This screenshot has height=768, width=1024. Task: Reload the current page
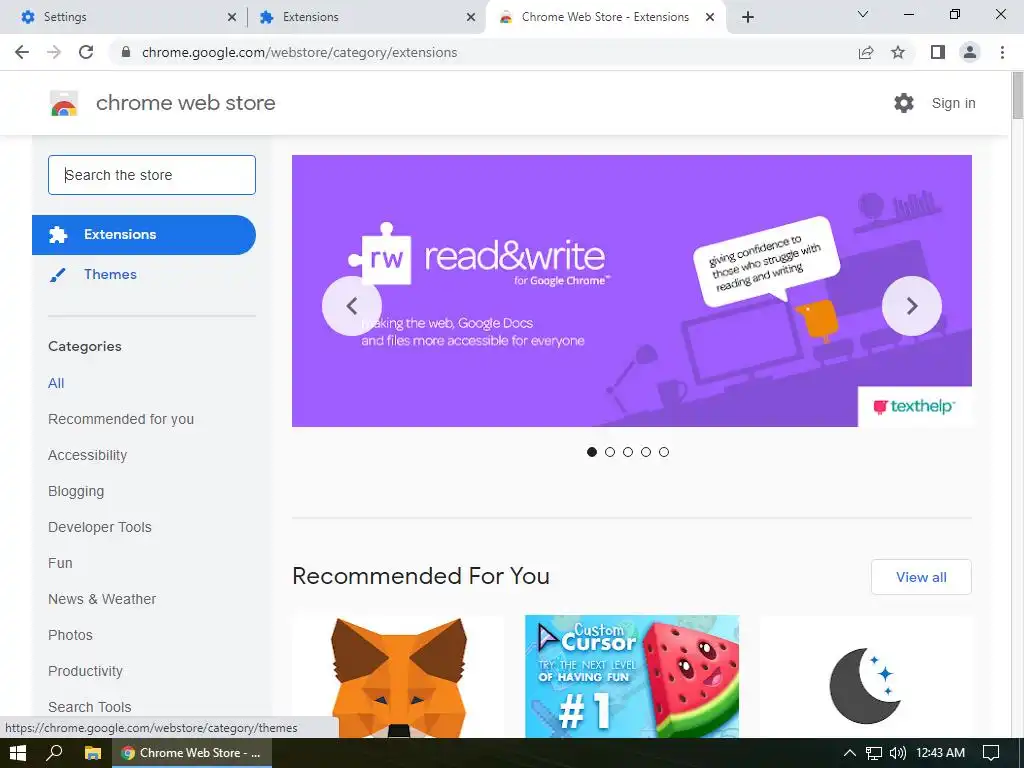point(86,52)
